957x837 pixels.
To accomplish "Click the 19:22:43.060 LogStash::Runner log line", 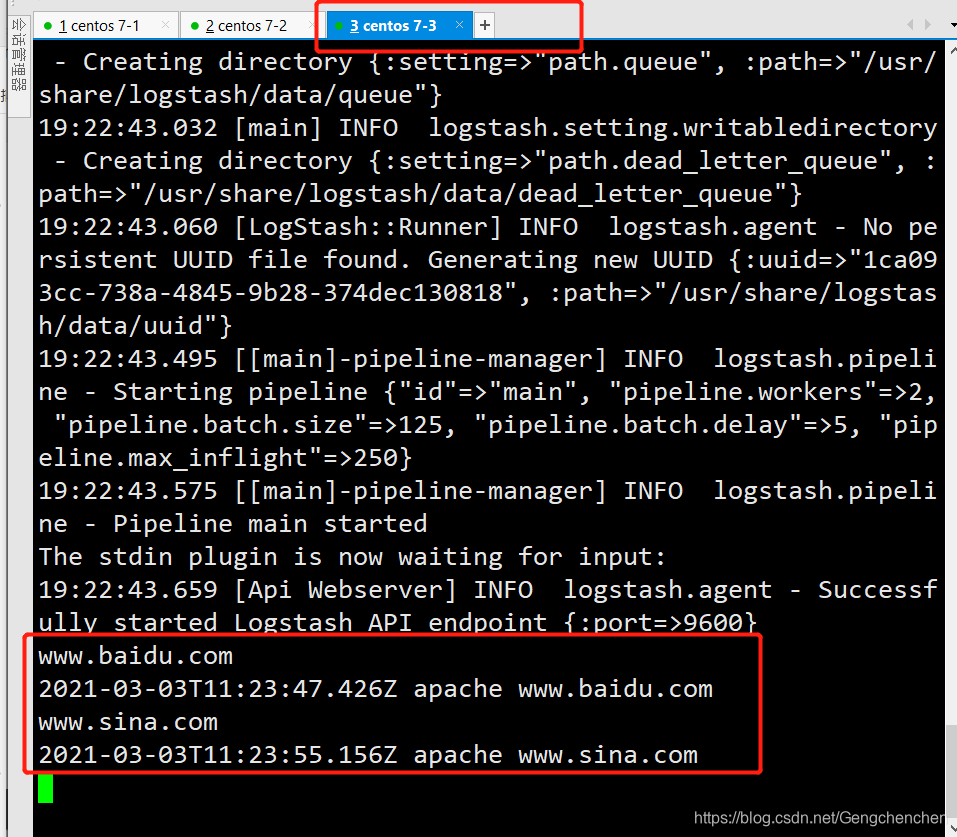I will [488, 226].
